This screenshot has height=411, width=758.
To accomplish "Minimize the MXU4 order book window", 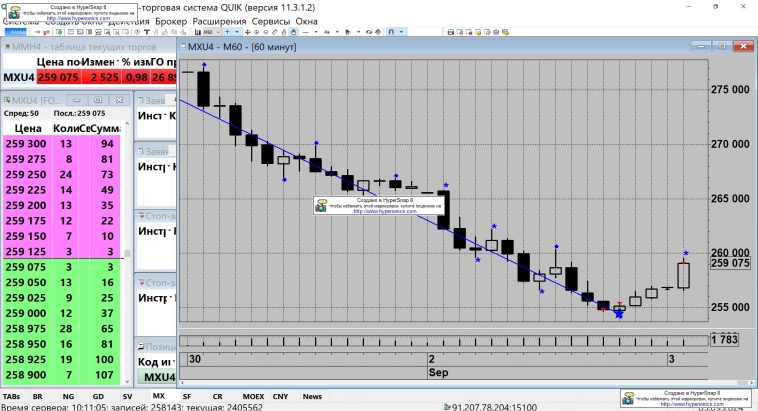I will [76, 100].
